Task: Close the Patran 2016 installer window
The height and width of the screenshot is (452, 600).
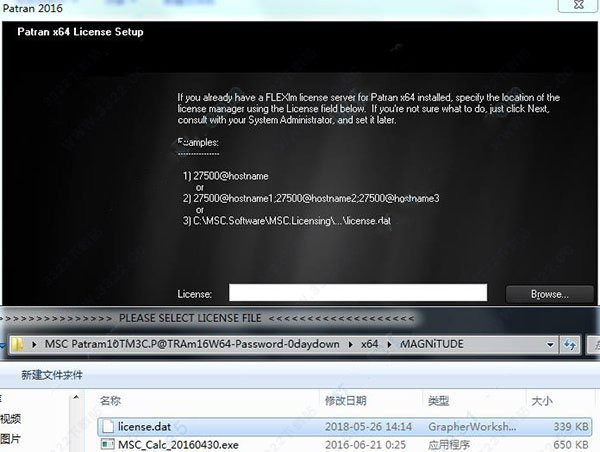Action: (579, 5)
